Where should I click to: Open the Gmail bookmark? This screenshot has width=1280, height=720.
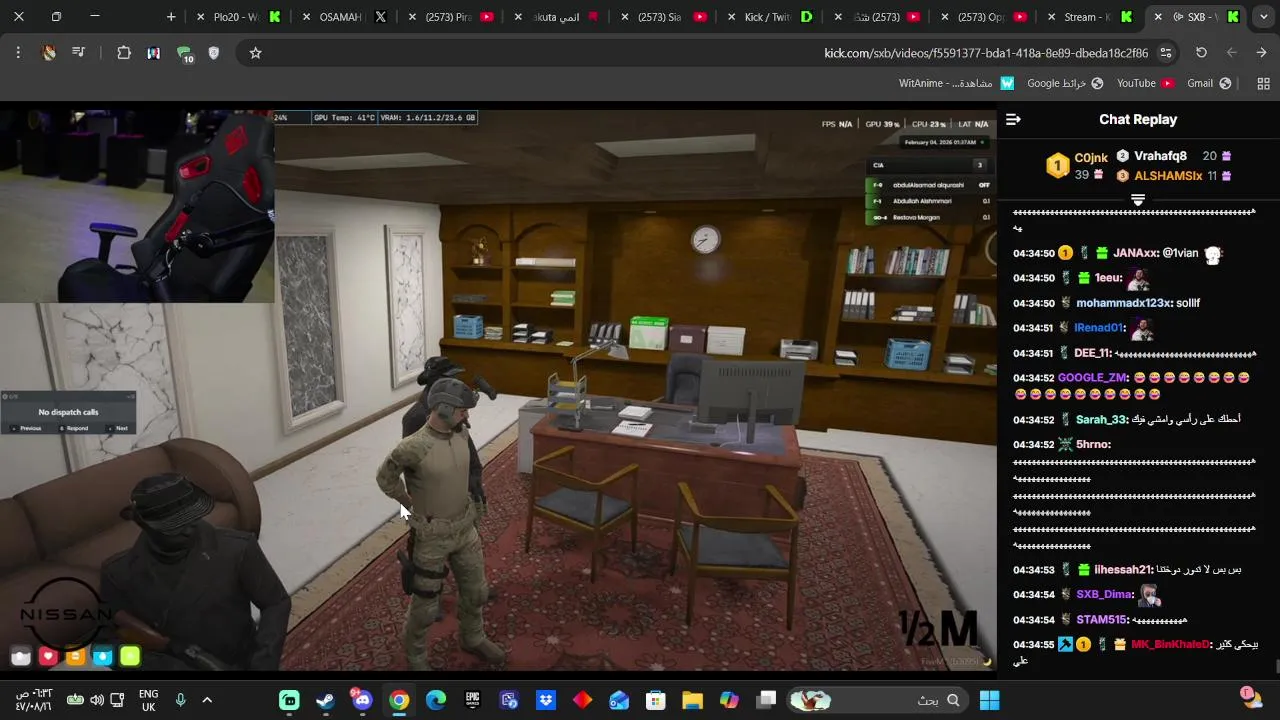tap(1209, 84)
